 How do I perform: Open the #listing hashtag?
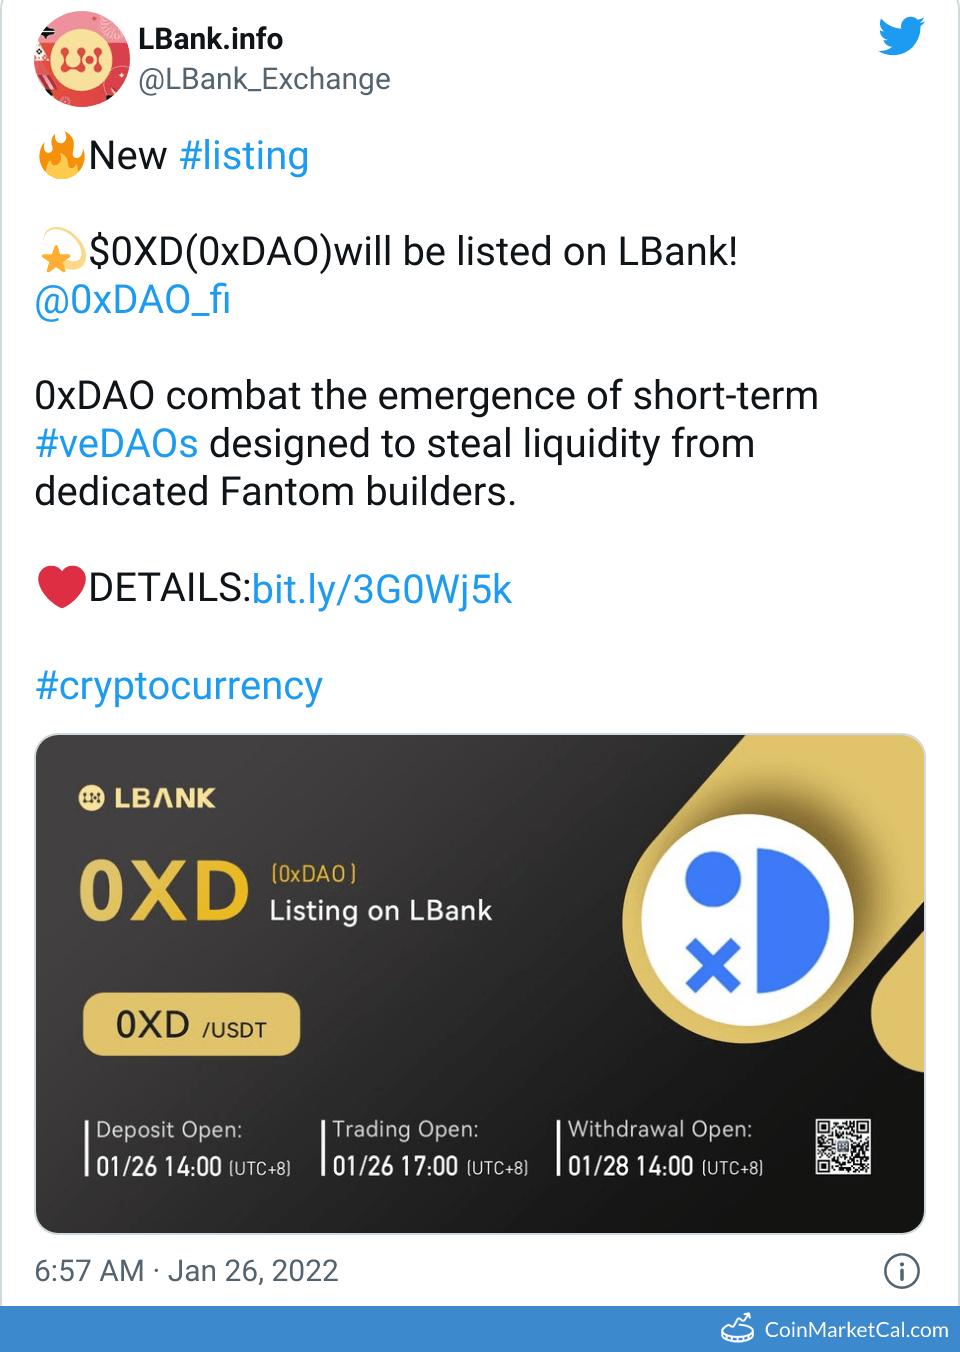tap(244, 156)
